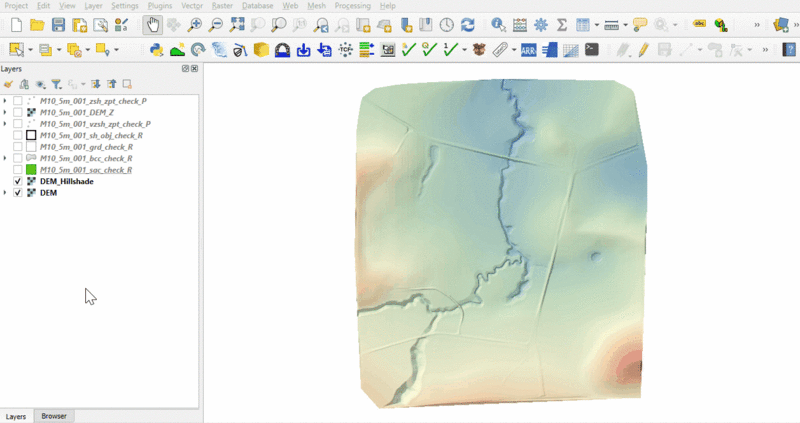Expand the M10_5m_001_zsh_zpt_check_P layer
The width and height of the screenshot is (800, 423).
(x=6, y=101)
